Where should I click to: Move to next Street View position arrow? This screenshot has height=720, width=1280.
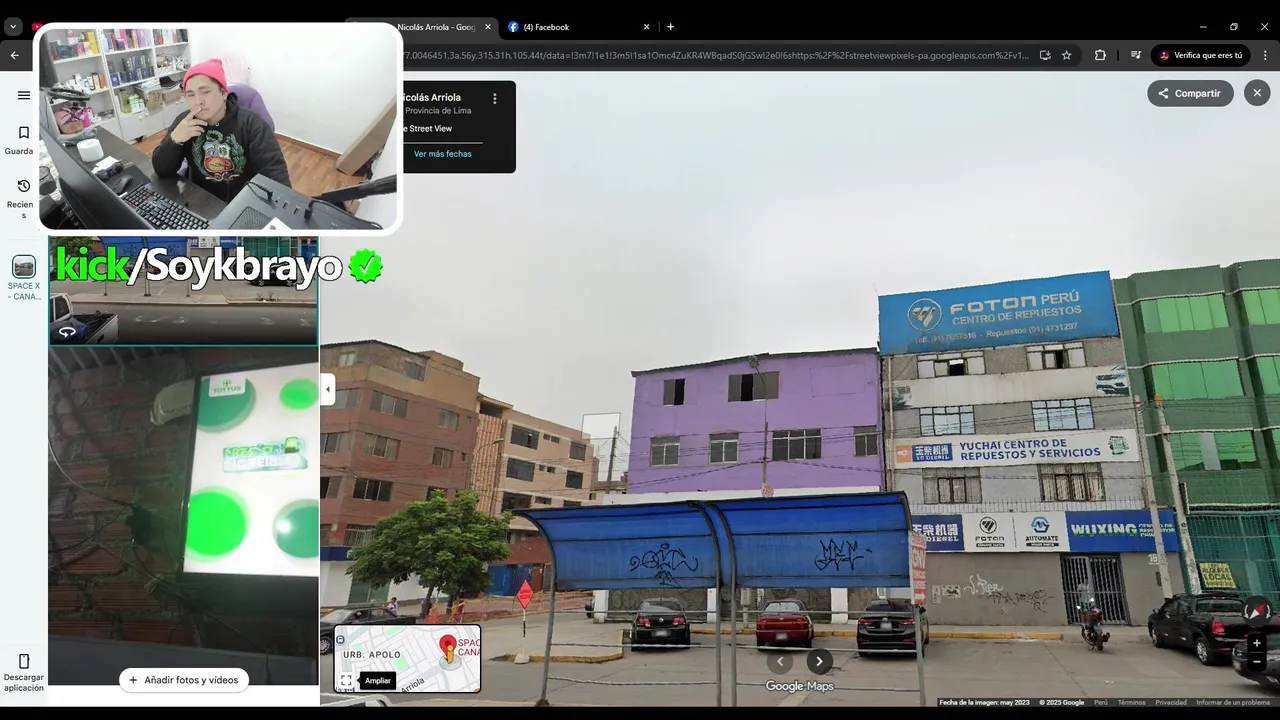[819, 661]
